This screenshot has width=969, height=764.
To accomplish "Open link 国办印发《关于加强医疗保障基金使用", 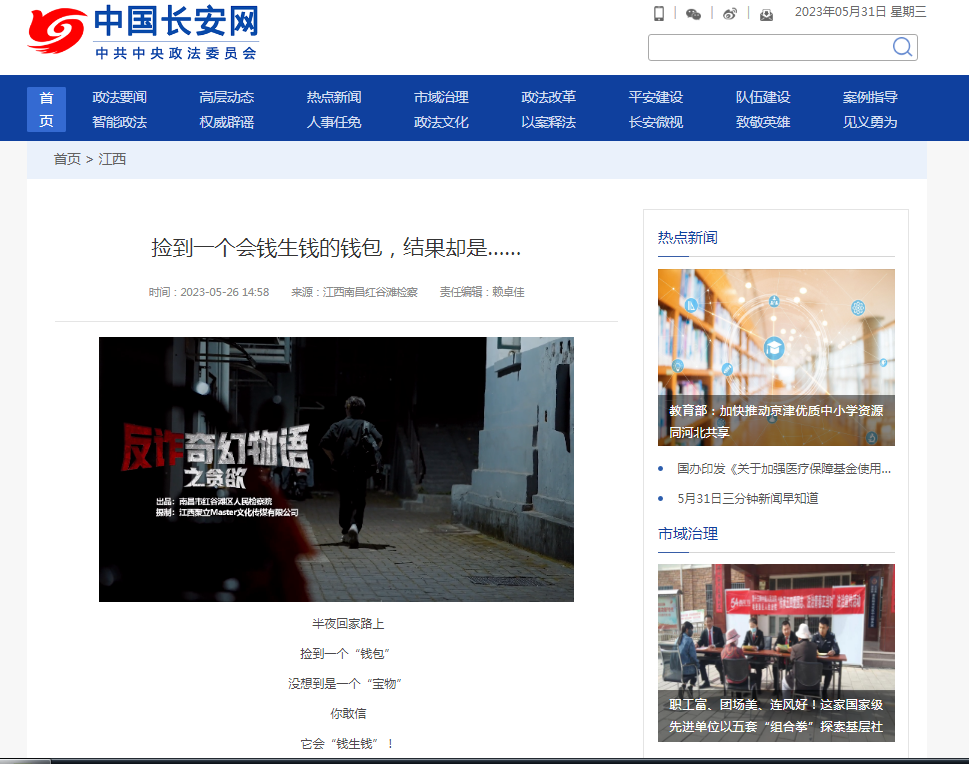I will coord(784,469).
